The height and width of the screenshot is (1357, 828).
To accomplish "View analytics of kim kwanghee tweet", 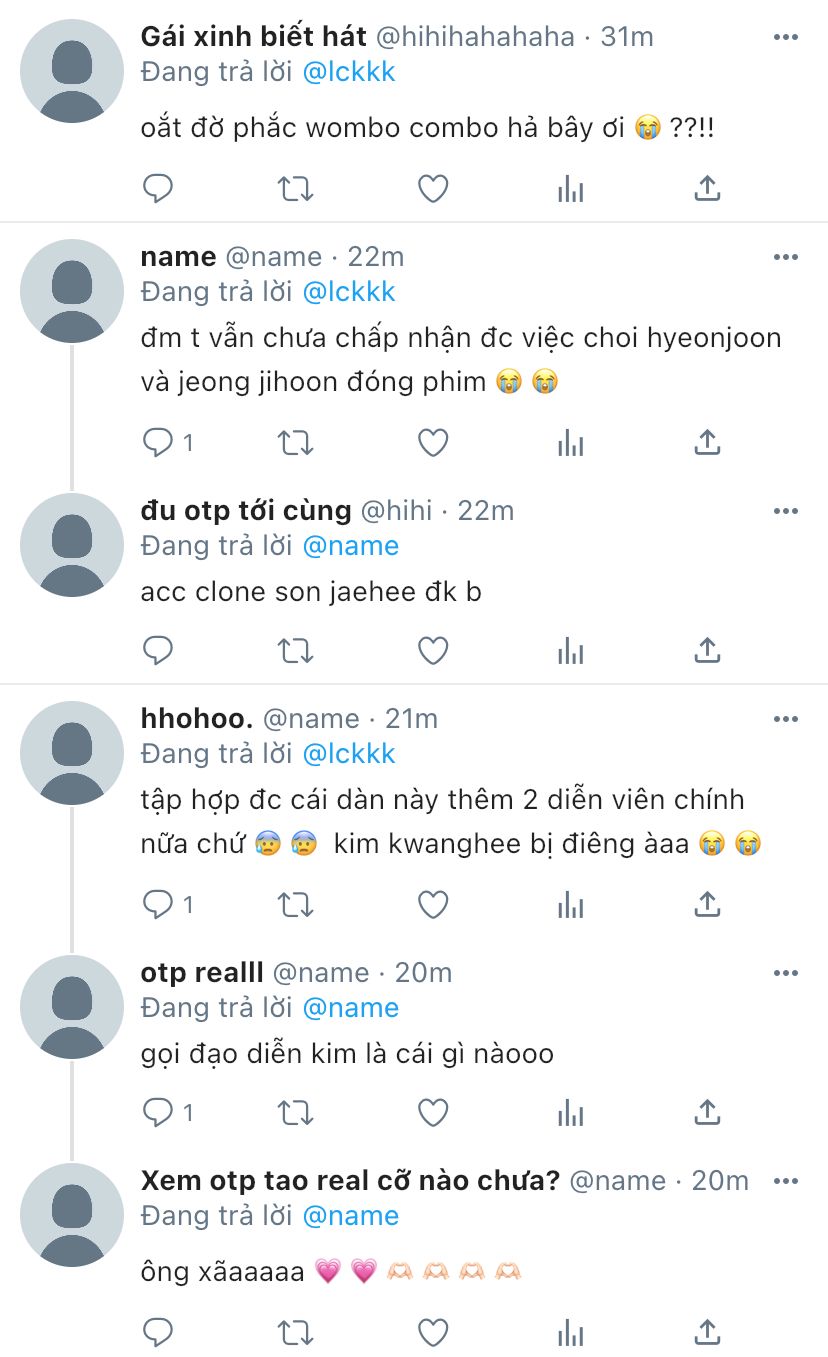I will pos(570,904).
